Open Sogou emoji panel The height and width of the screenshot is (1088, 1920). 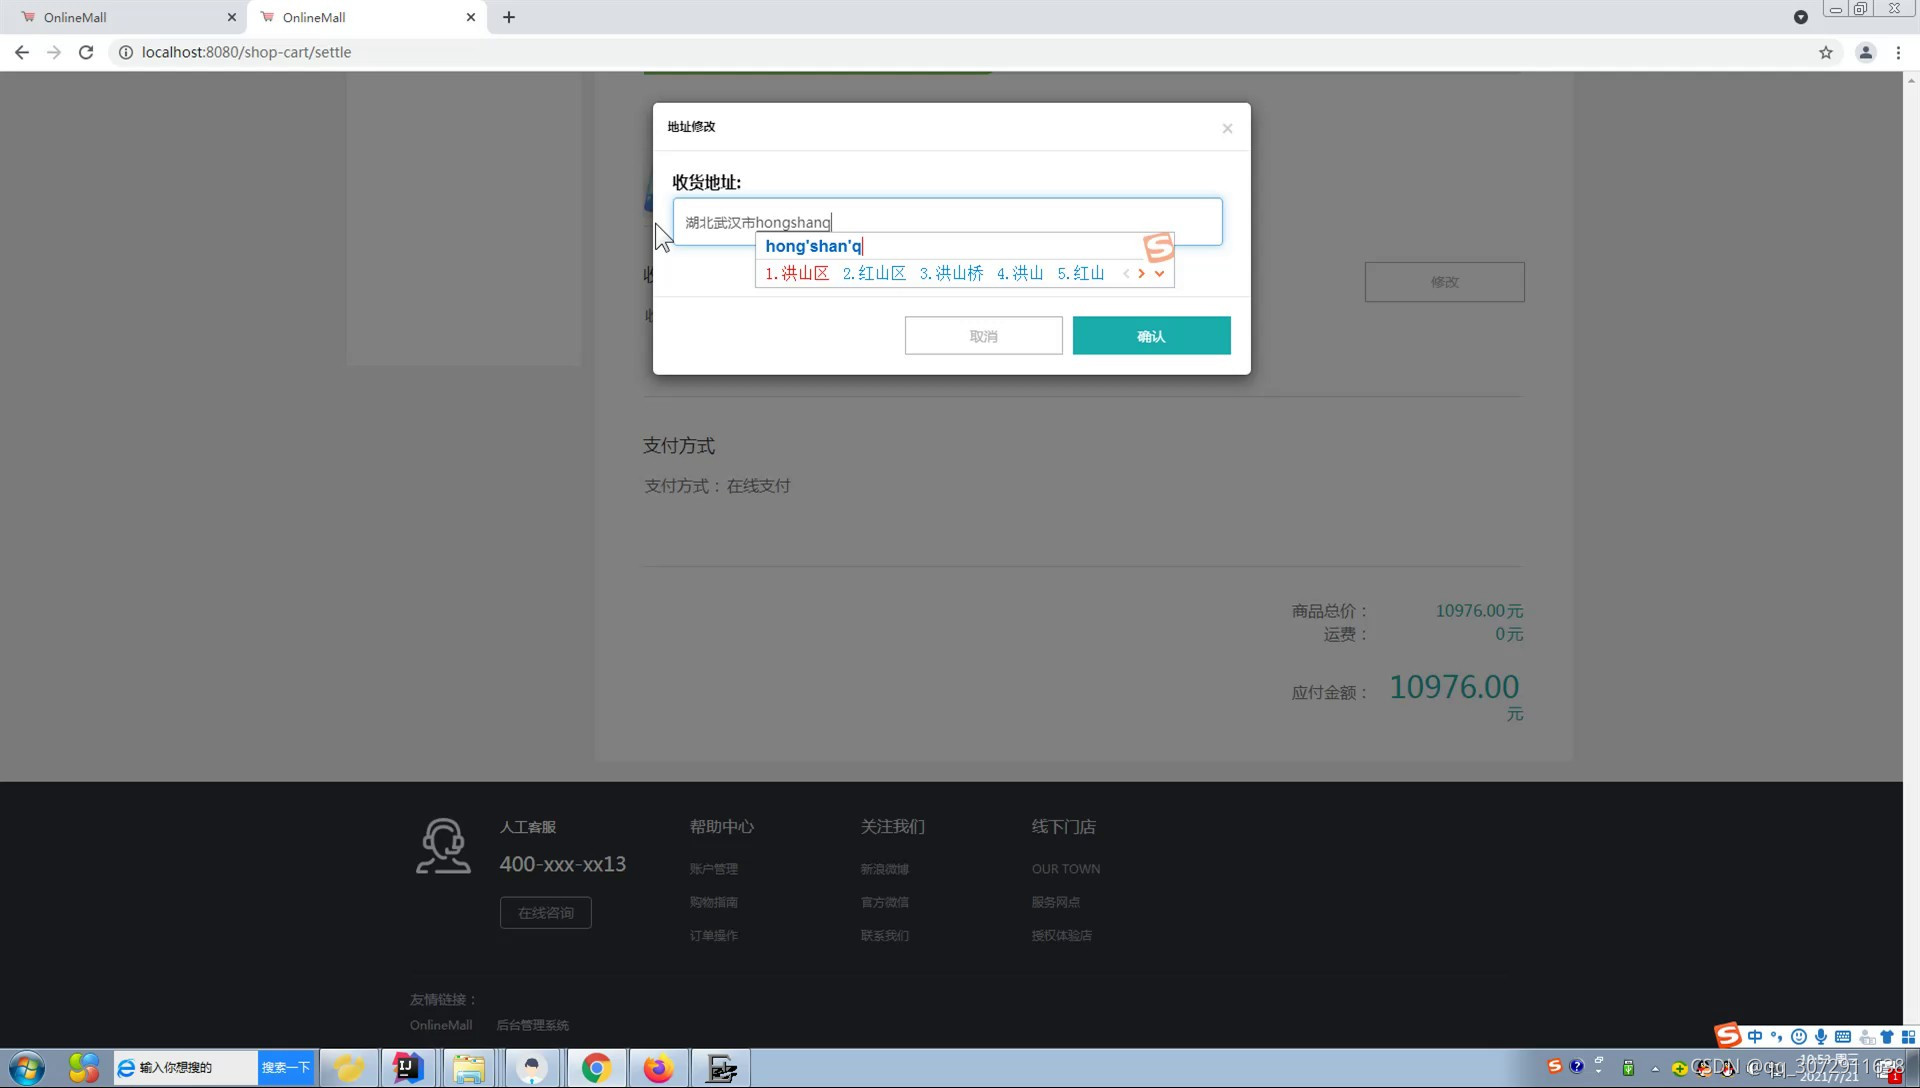pos(1799,1037)
